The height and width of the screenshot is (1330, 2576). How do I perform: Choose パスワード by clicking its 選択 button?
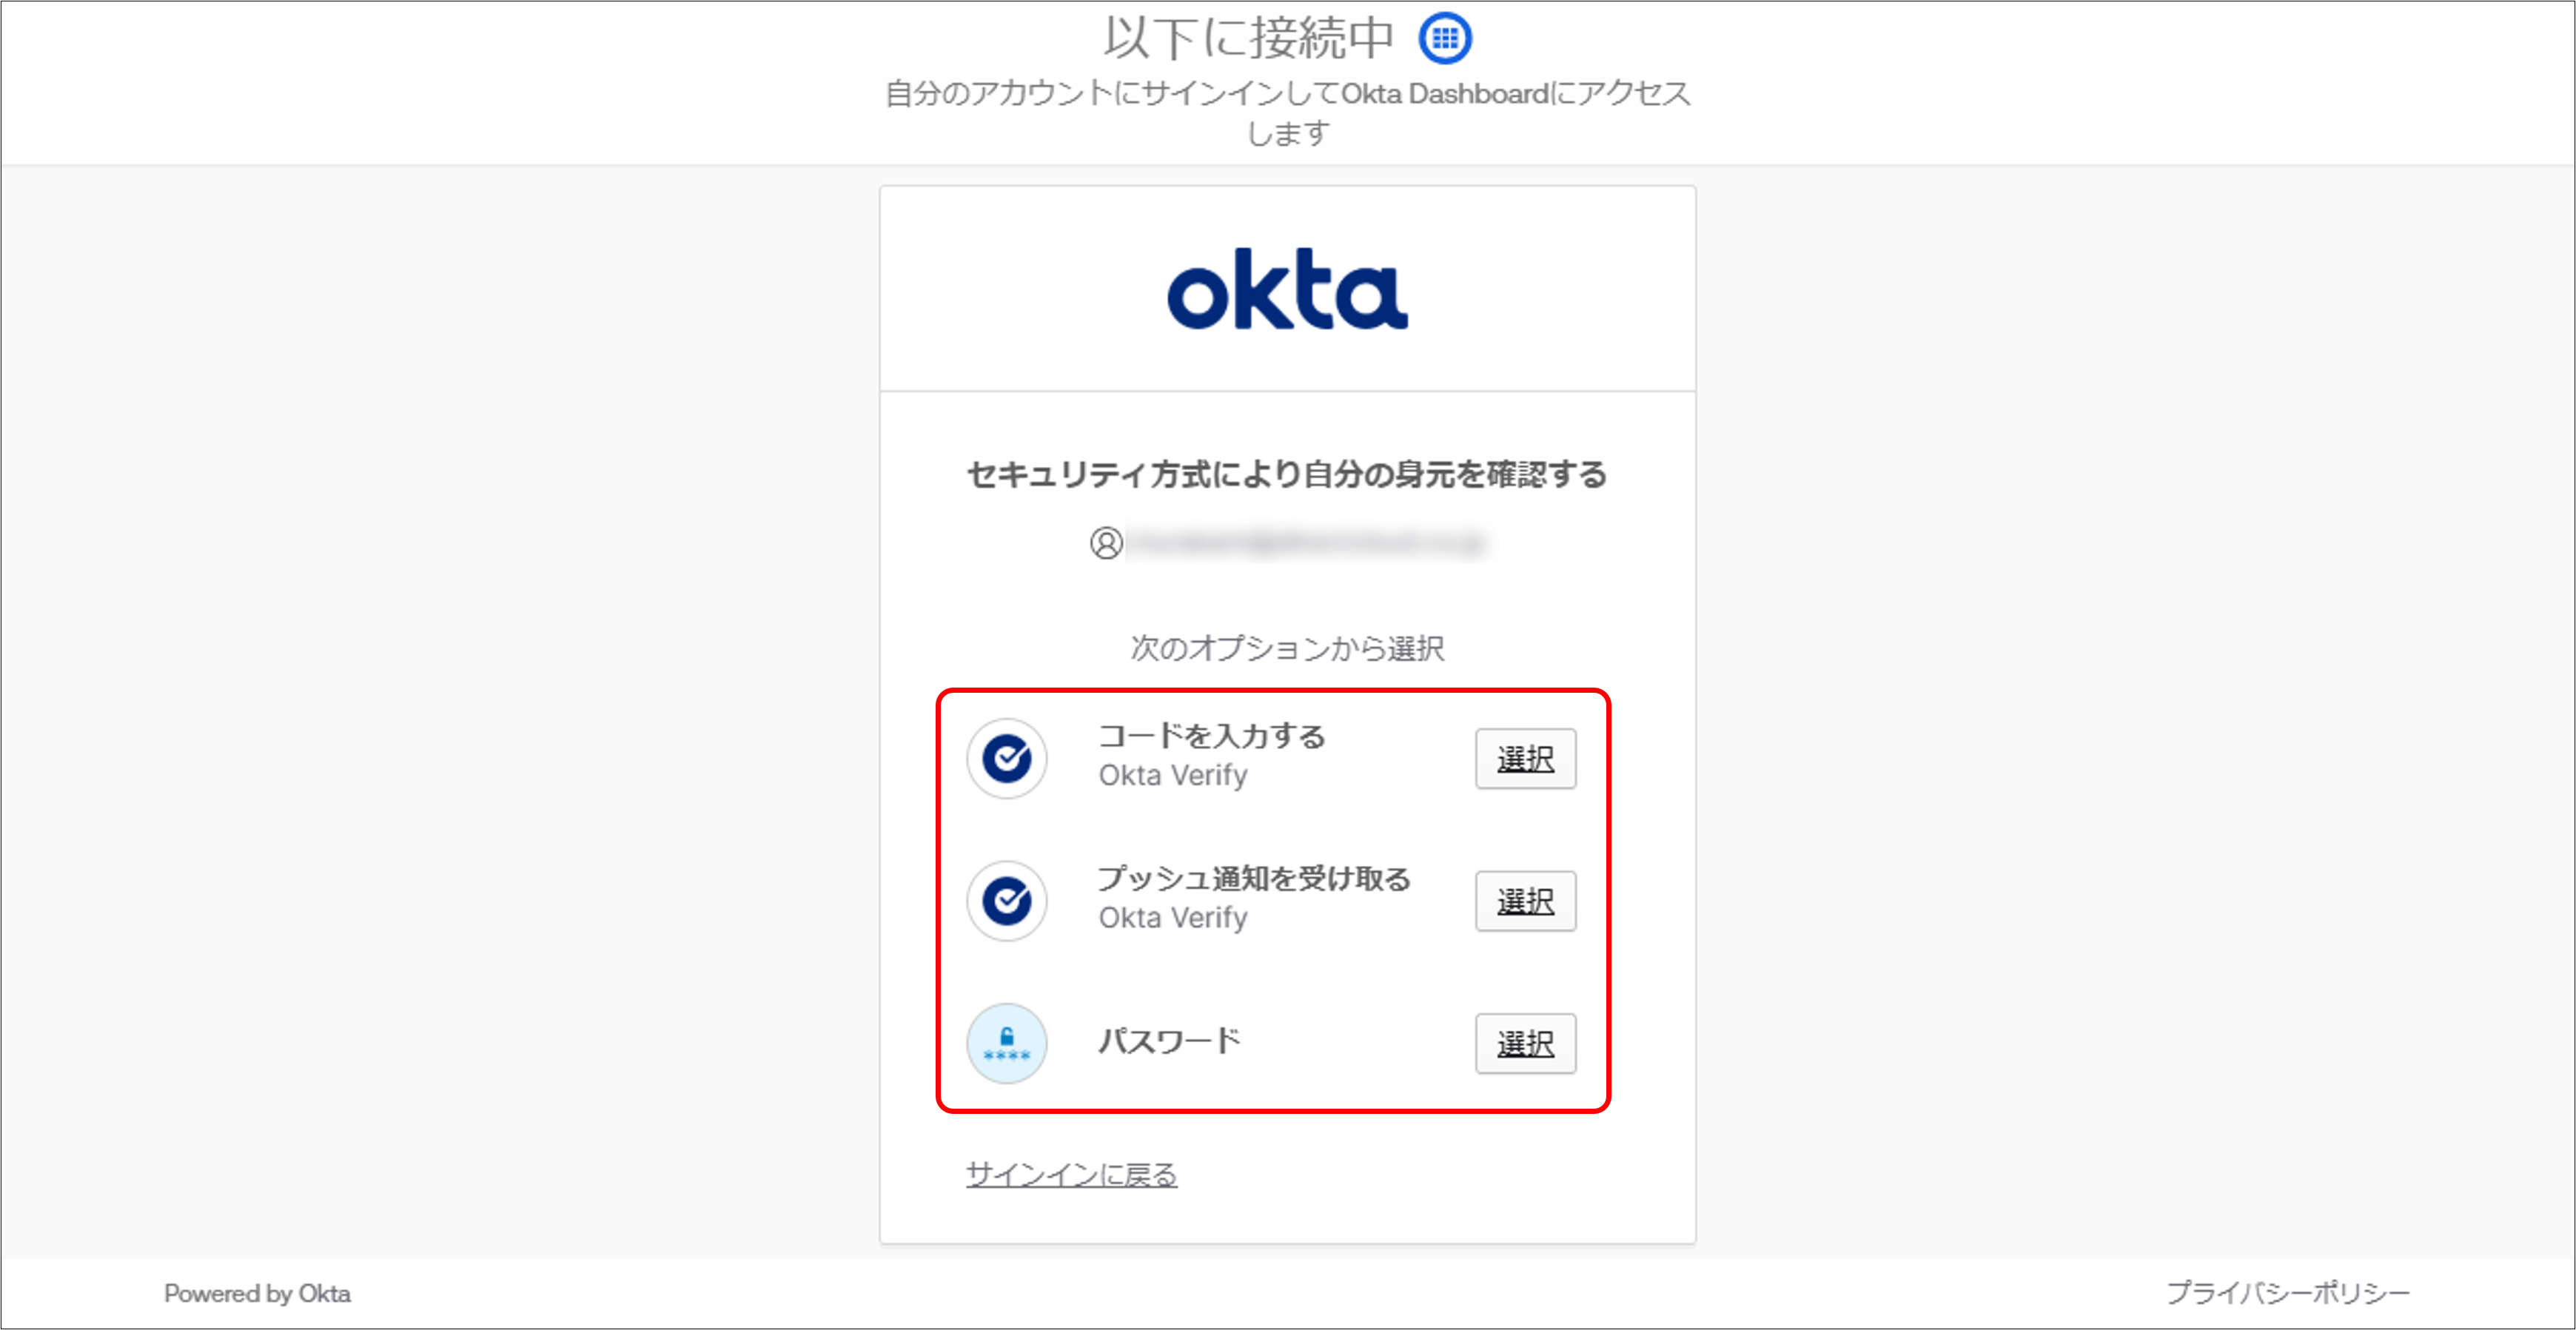[x=1525, y=1044]
